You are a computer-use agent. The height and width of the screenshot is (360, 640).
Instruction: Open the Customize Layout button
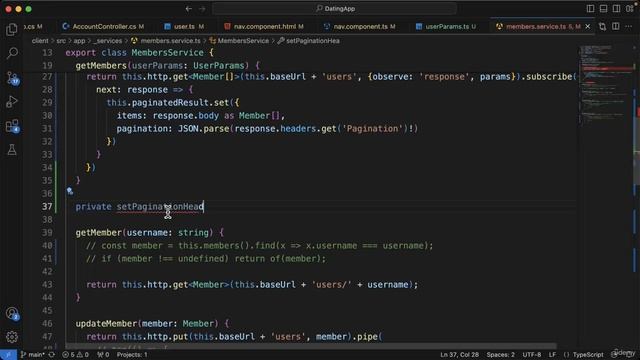(630, 9)
